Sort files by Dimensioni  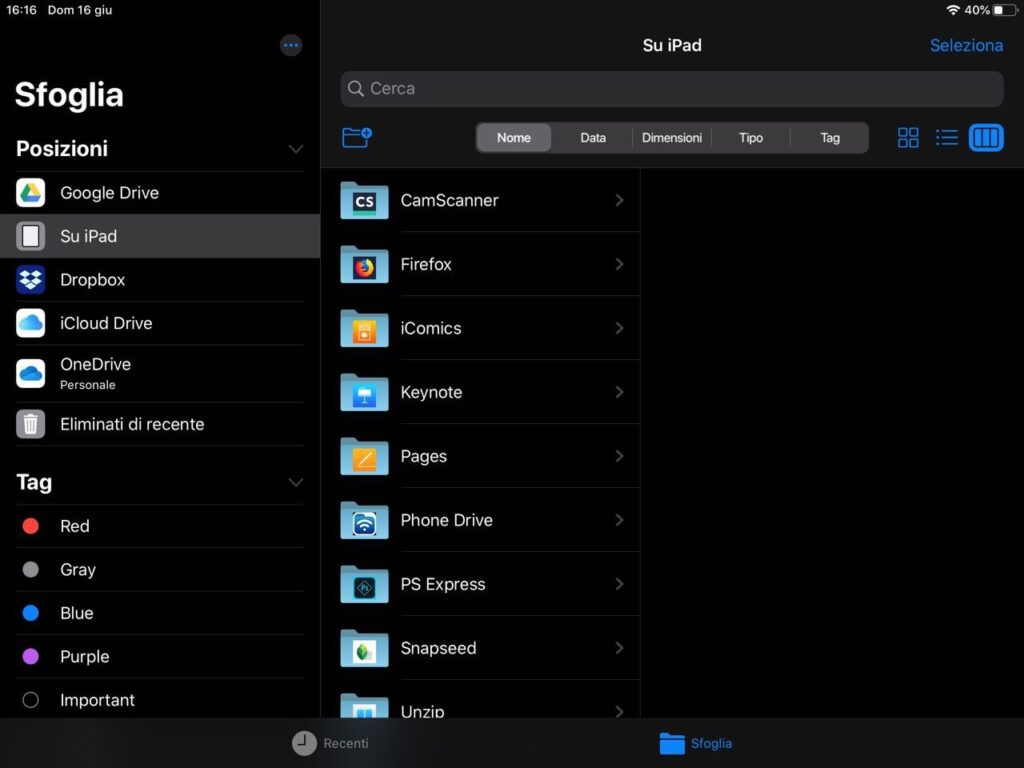671,137
